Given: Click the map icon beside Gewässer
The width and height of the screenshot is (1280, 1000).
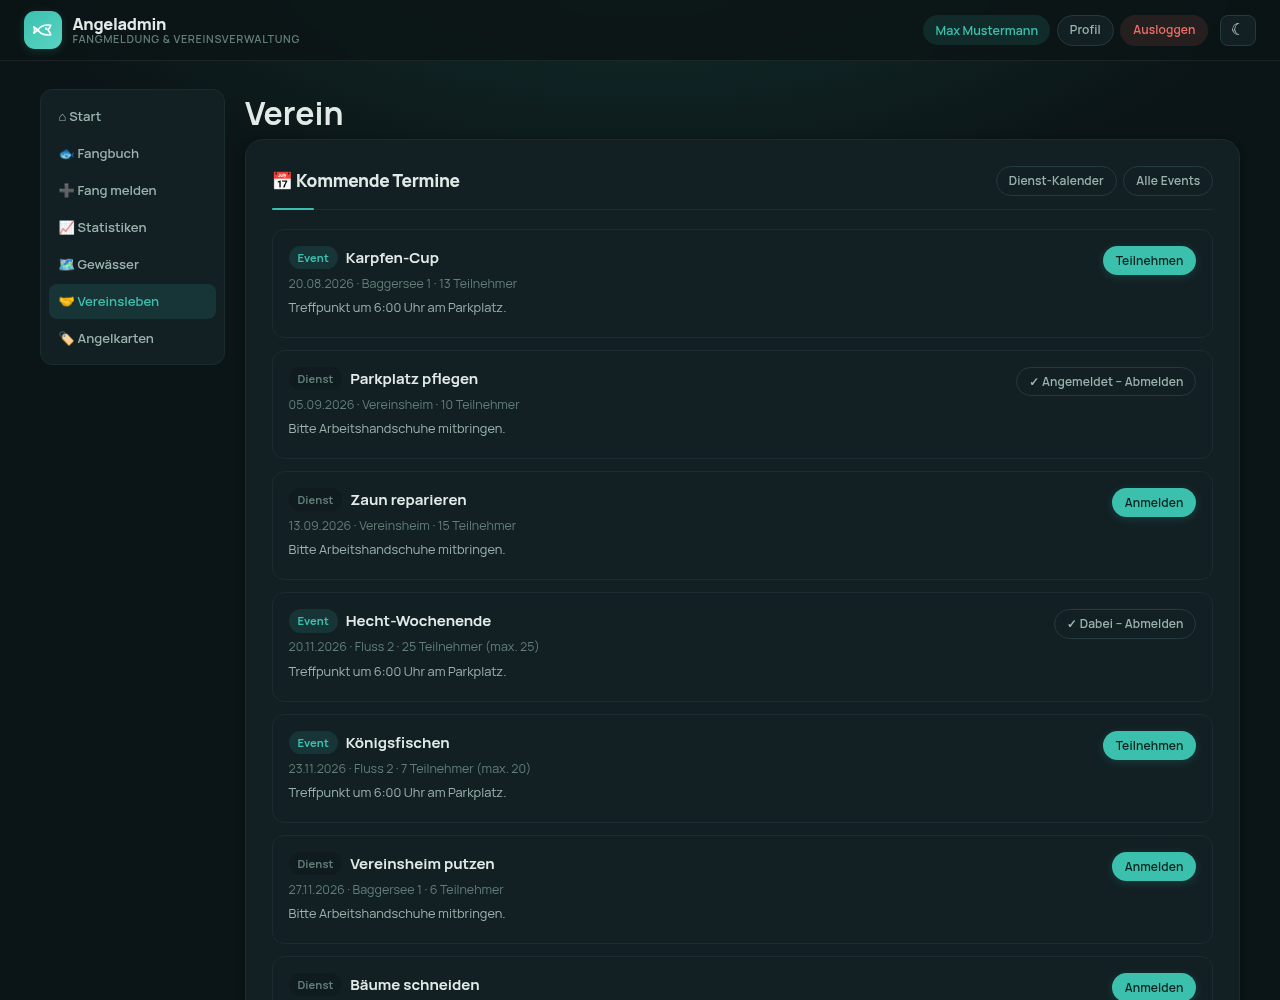Looking at the screenshot, I should 66,265.
